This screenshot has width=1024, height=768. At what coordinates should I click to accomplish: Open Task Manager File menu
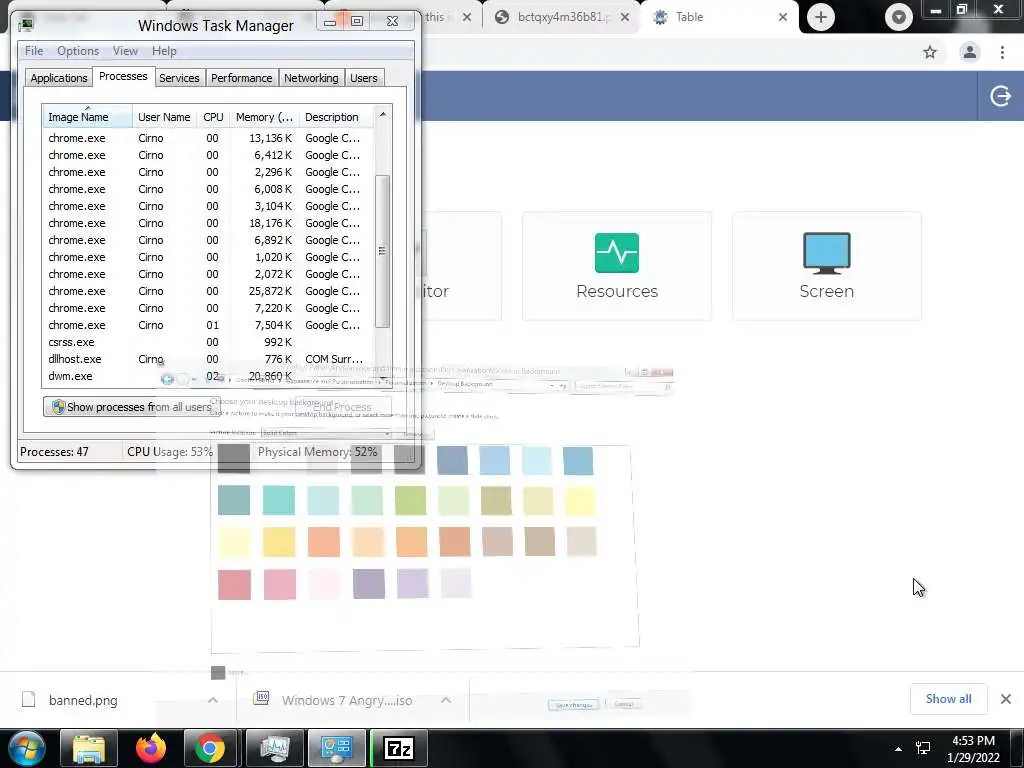tap(34, 51)
